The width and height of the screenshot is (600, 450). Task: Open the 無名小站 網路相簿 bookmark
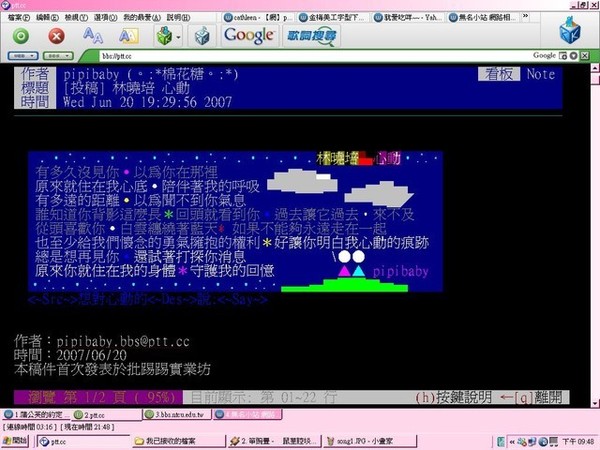click(x=484, y=17)
